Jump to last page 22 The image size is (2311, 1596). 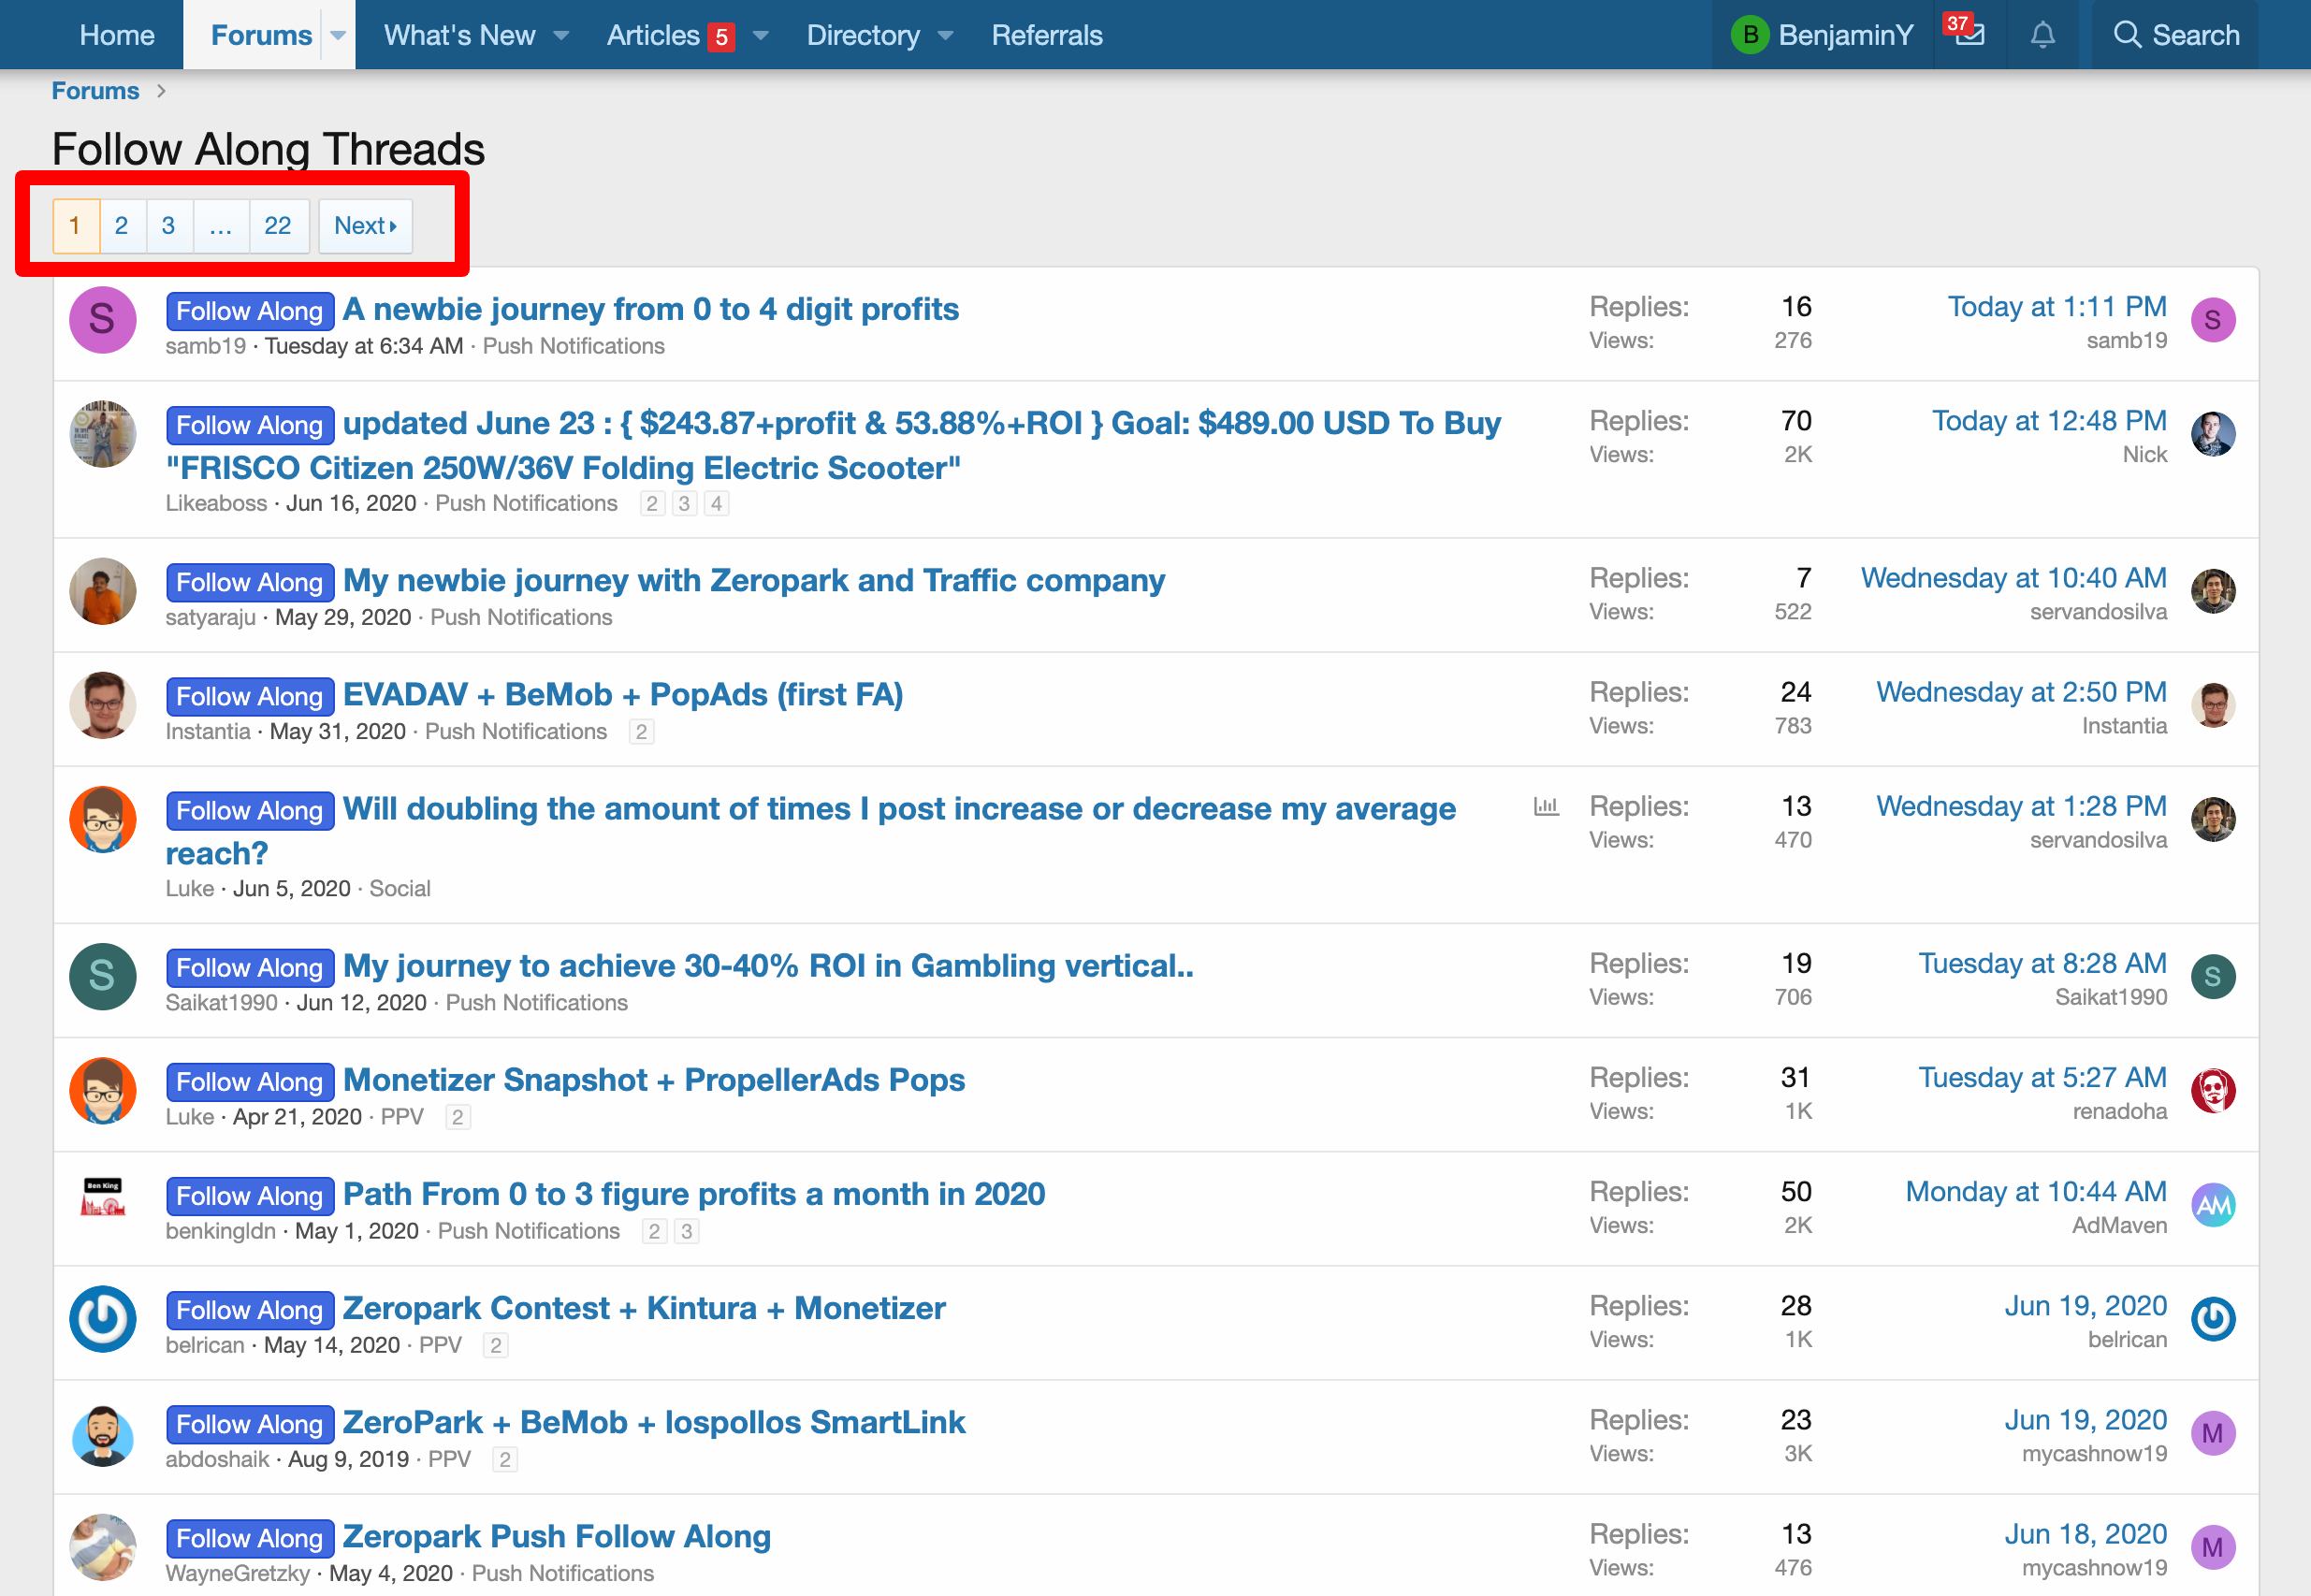coord(278,226)
